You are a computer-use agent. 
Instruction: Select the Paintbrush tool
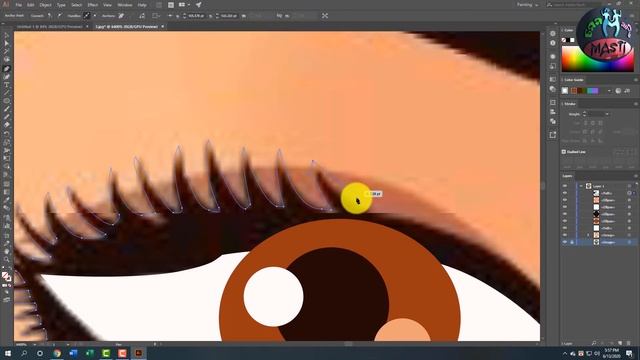(7, 109)
